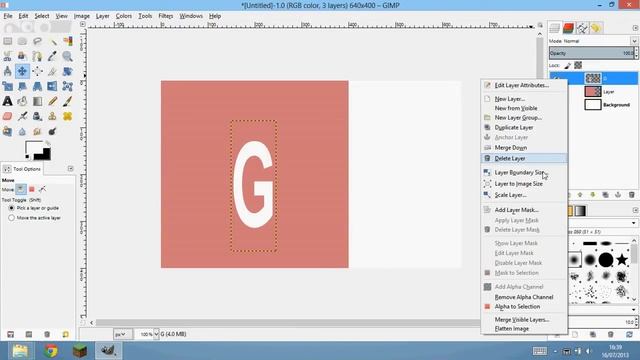Image resolution: width=640 pixels, height=360 pixels.
Task: Switch to the Undo History tab
Action: tap(596, 28)
